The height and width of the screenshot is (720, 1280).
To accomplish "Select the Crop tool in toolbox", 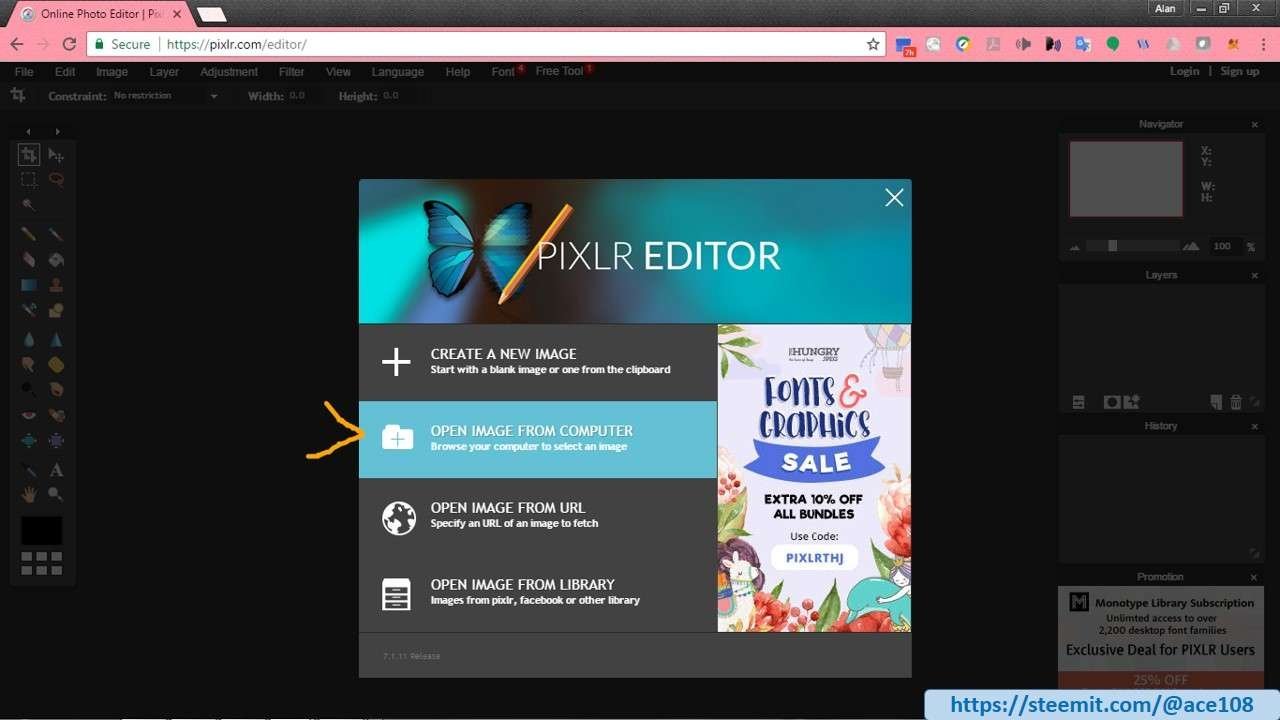I will point(29,154).
